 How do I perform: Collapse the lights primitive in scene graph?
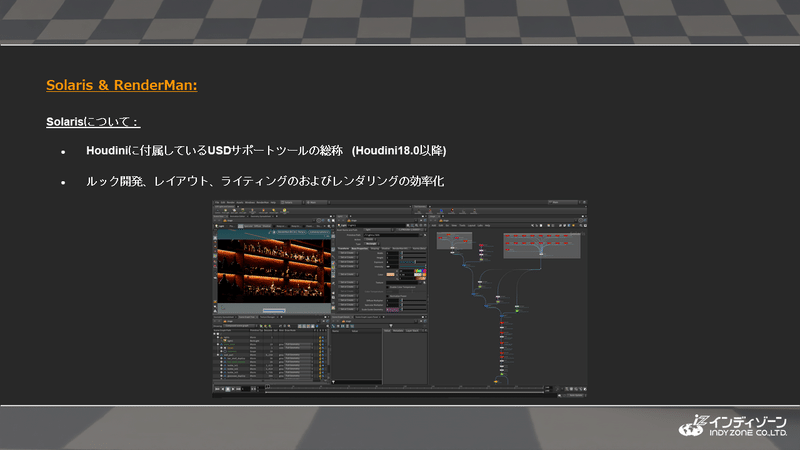(x=218, y=337)
